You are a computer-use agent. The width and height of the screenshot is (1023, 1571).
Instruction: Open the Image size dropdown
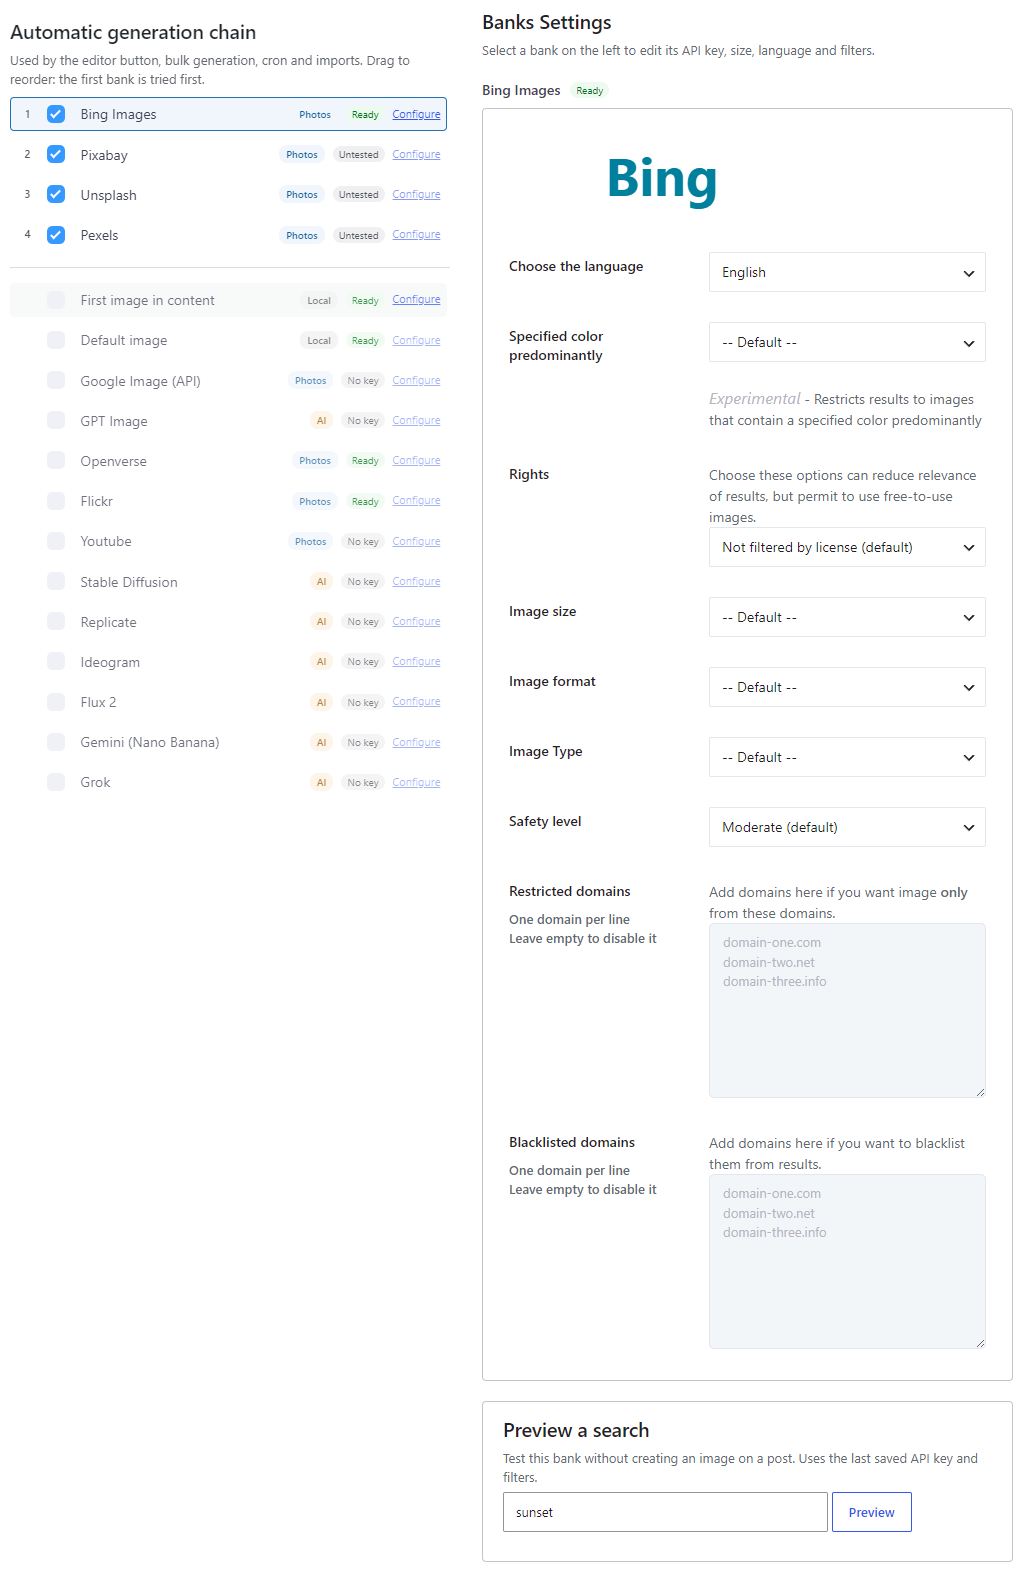coord(847,617)
